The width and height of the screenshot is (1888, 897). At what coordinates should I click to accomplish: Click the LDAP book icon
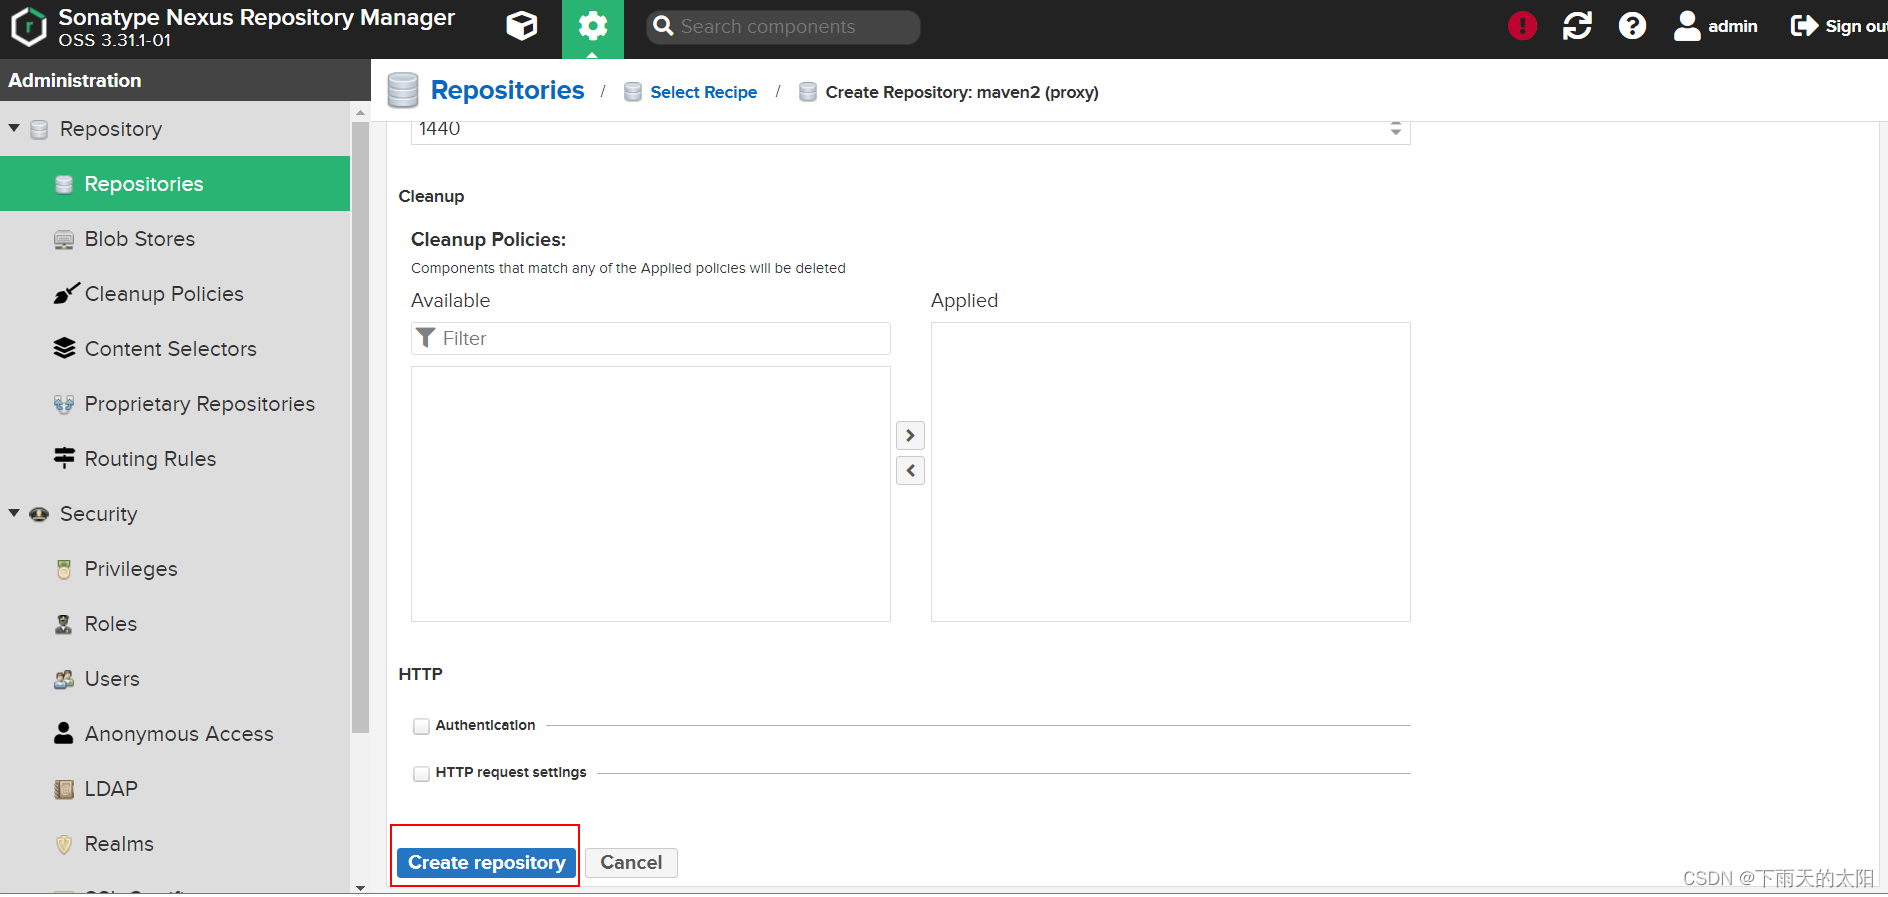[64, 789]
